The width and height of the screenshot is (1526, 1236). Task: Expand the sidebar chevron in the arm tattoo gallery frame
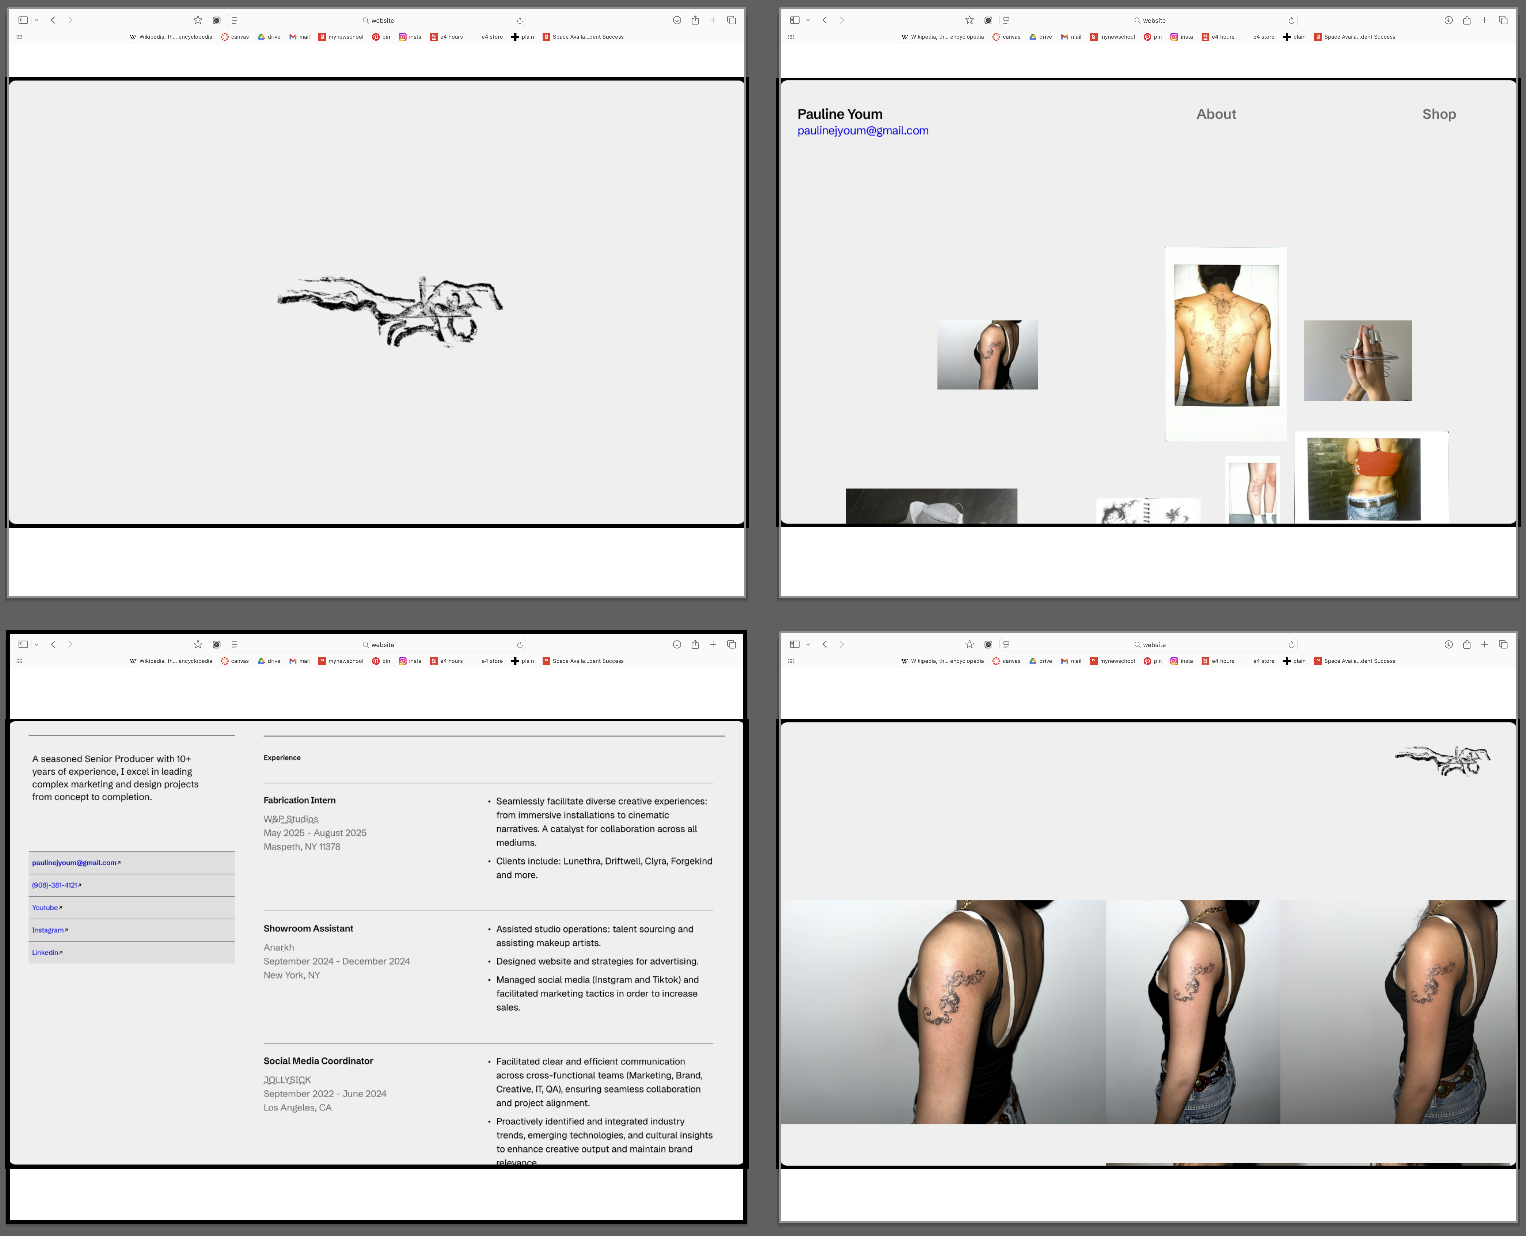click(x=809, y=644)
